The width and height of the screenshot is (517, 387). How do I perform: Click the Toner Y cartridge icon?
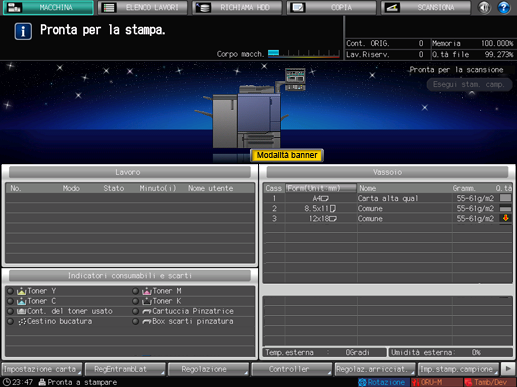(22, 291)
